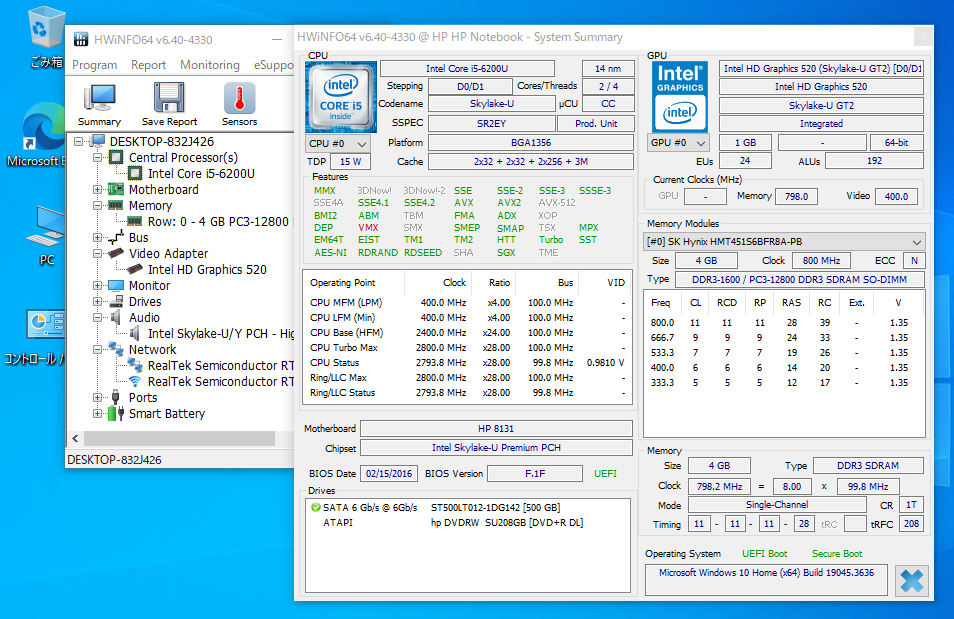This screenshot has width=954, height=619.
Task: Open the GPU #0 selector dropdown
Action: 680,143
